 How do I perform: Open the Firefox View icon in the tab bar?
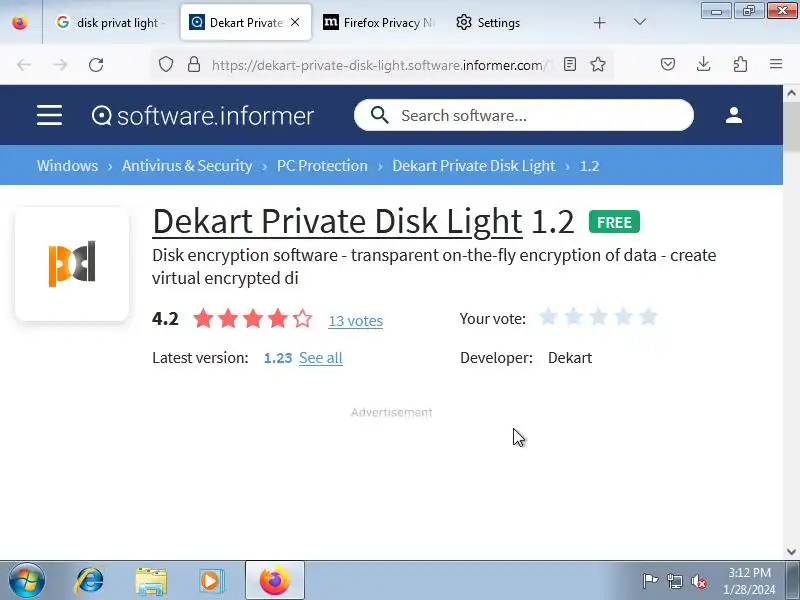[x=20, y=22]
